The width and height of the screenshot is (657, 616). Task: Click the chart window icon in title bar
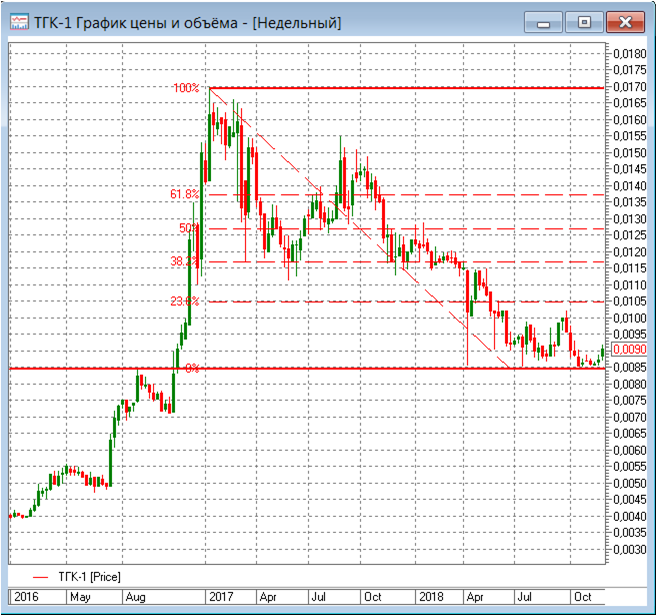[18, 22]
